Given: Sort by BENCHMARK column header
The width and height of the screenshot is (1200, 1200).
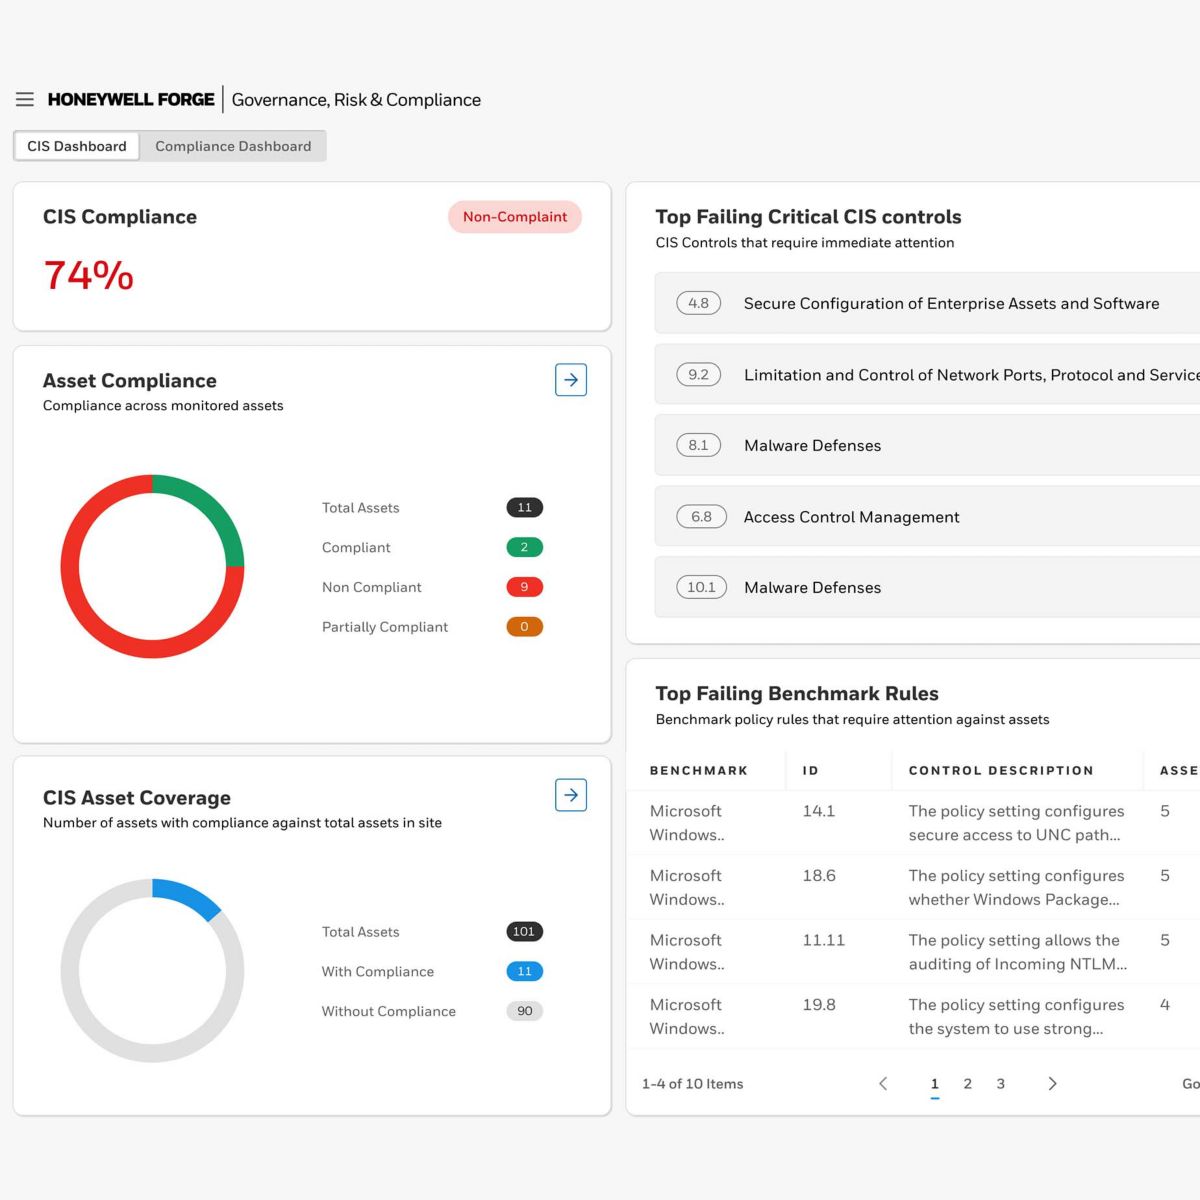Looking at the screenshot, I should pos(699,770).
